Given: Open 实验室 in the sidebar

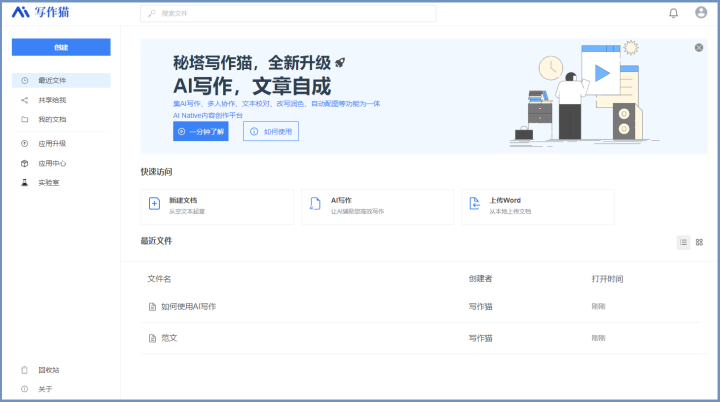Looking at the screenshot, I should 61,183.
